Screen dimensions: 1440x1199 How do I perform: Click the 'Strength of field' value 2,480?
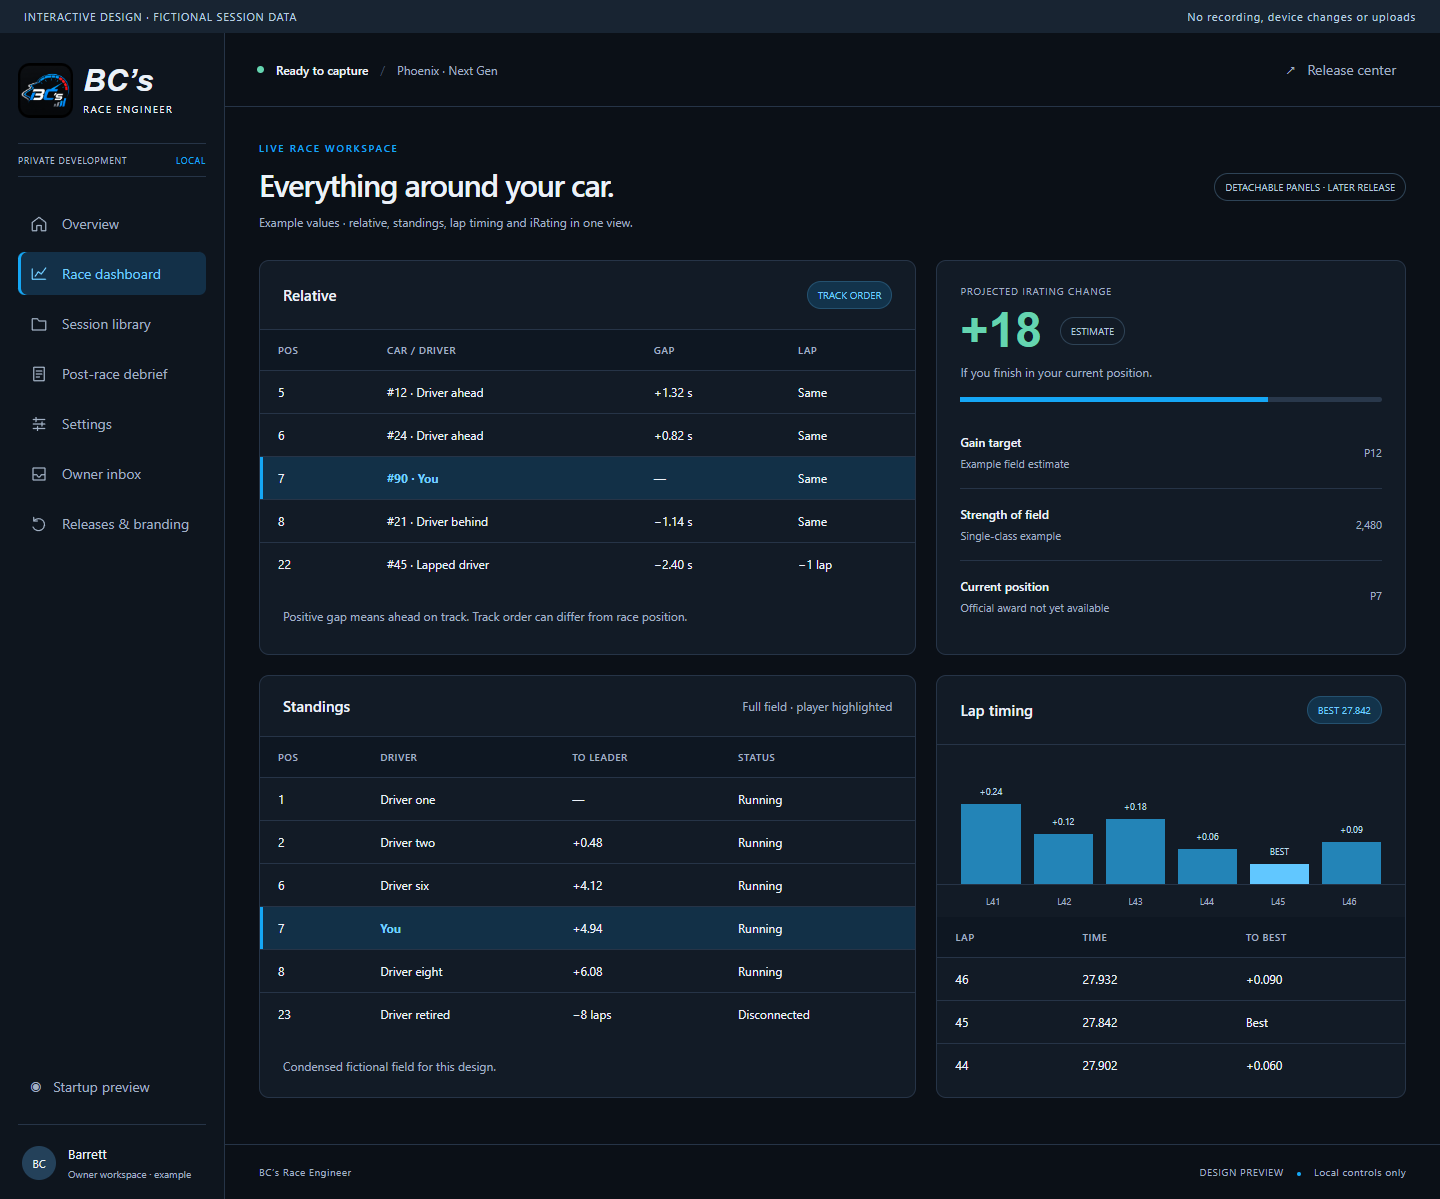[x=1368, y=525]
